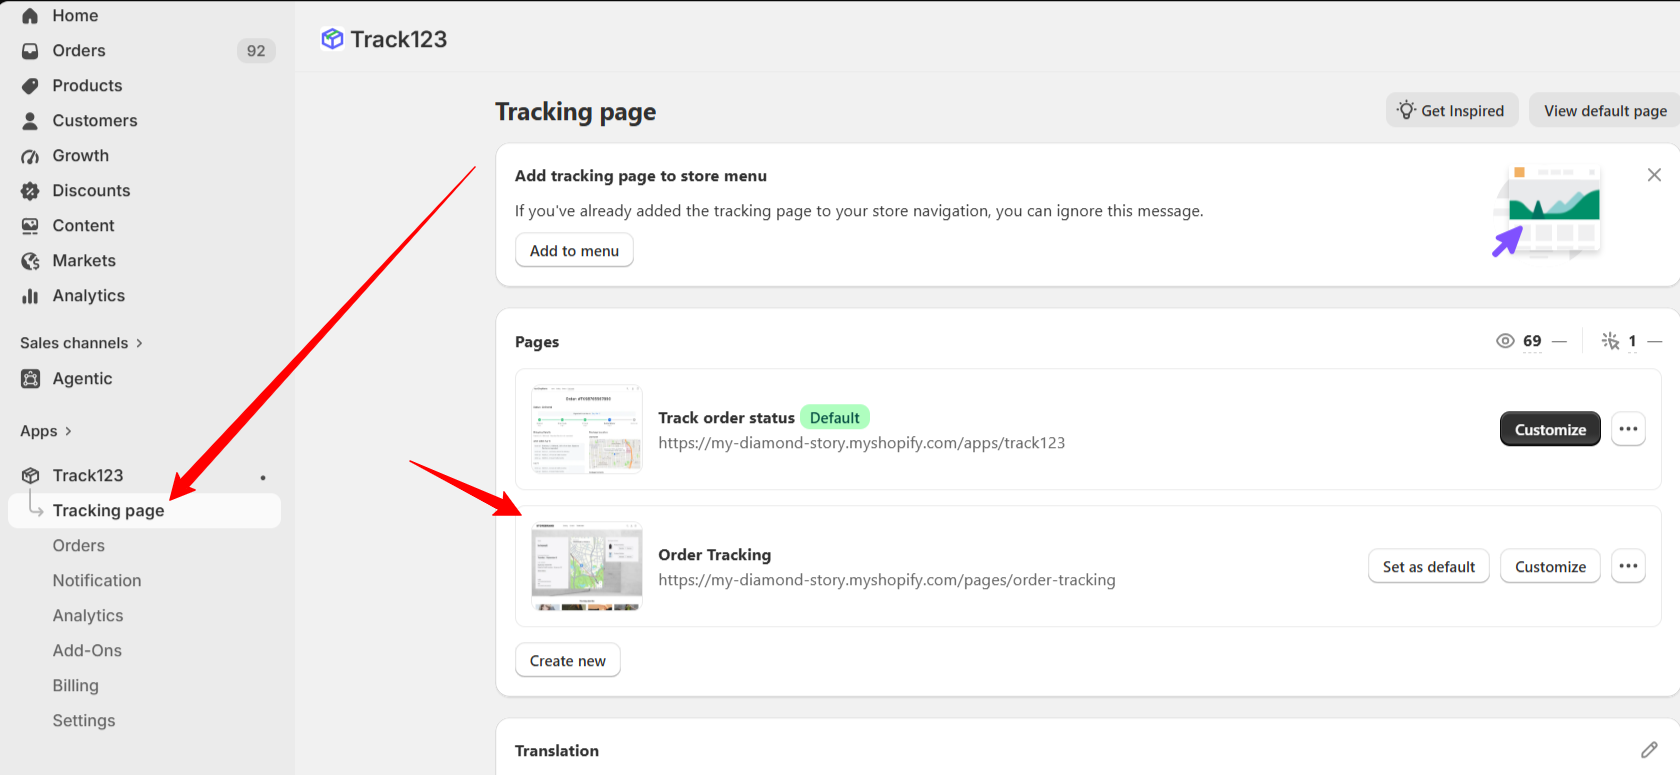Click the Track123 cube logo in the header

(332, 39)
